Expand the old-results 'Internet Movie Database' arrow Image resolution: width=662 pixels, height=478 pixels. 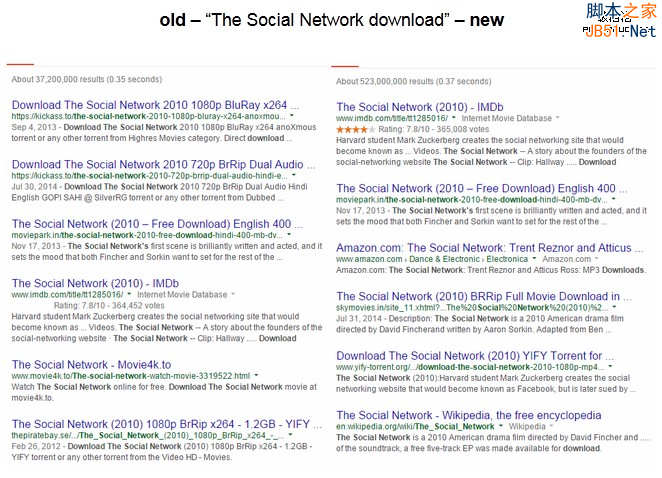coord(233,294)
